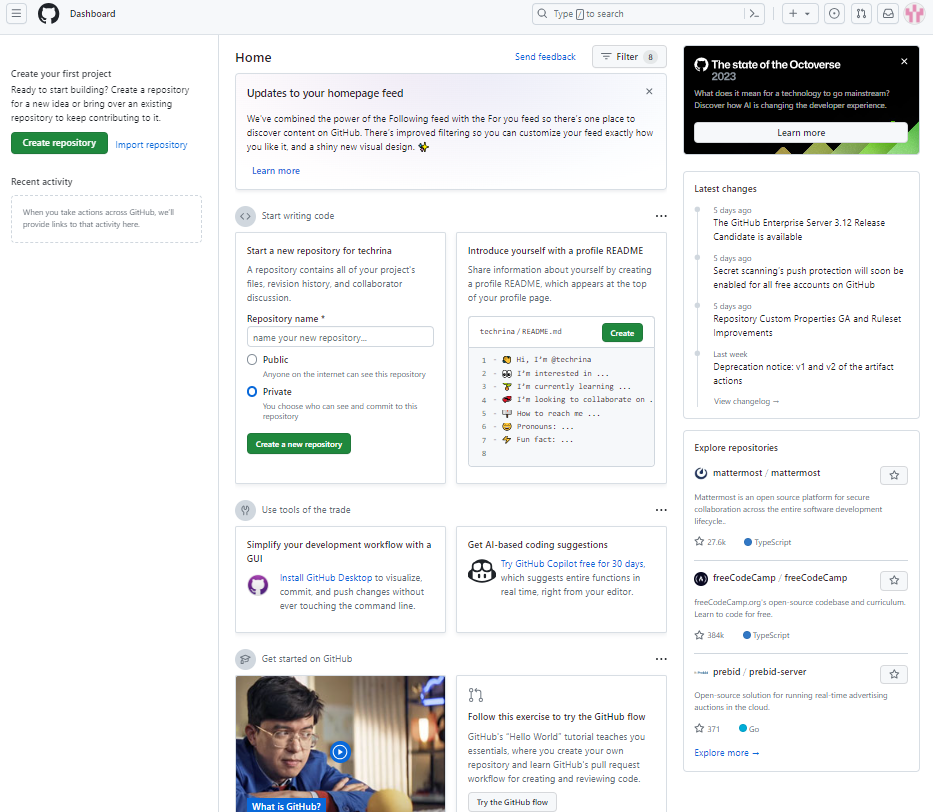Click the Dashboard title in header
Image resolution: width=933 pixels, height=812 pixels.
(x=93, y=14)
